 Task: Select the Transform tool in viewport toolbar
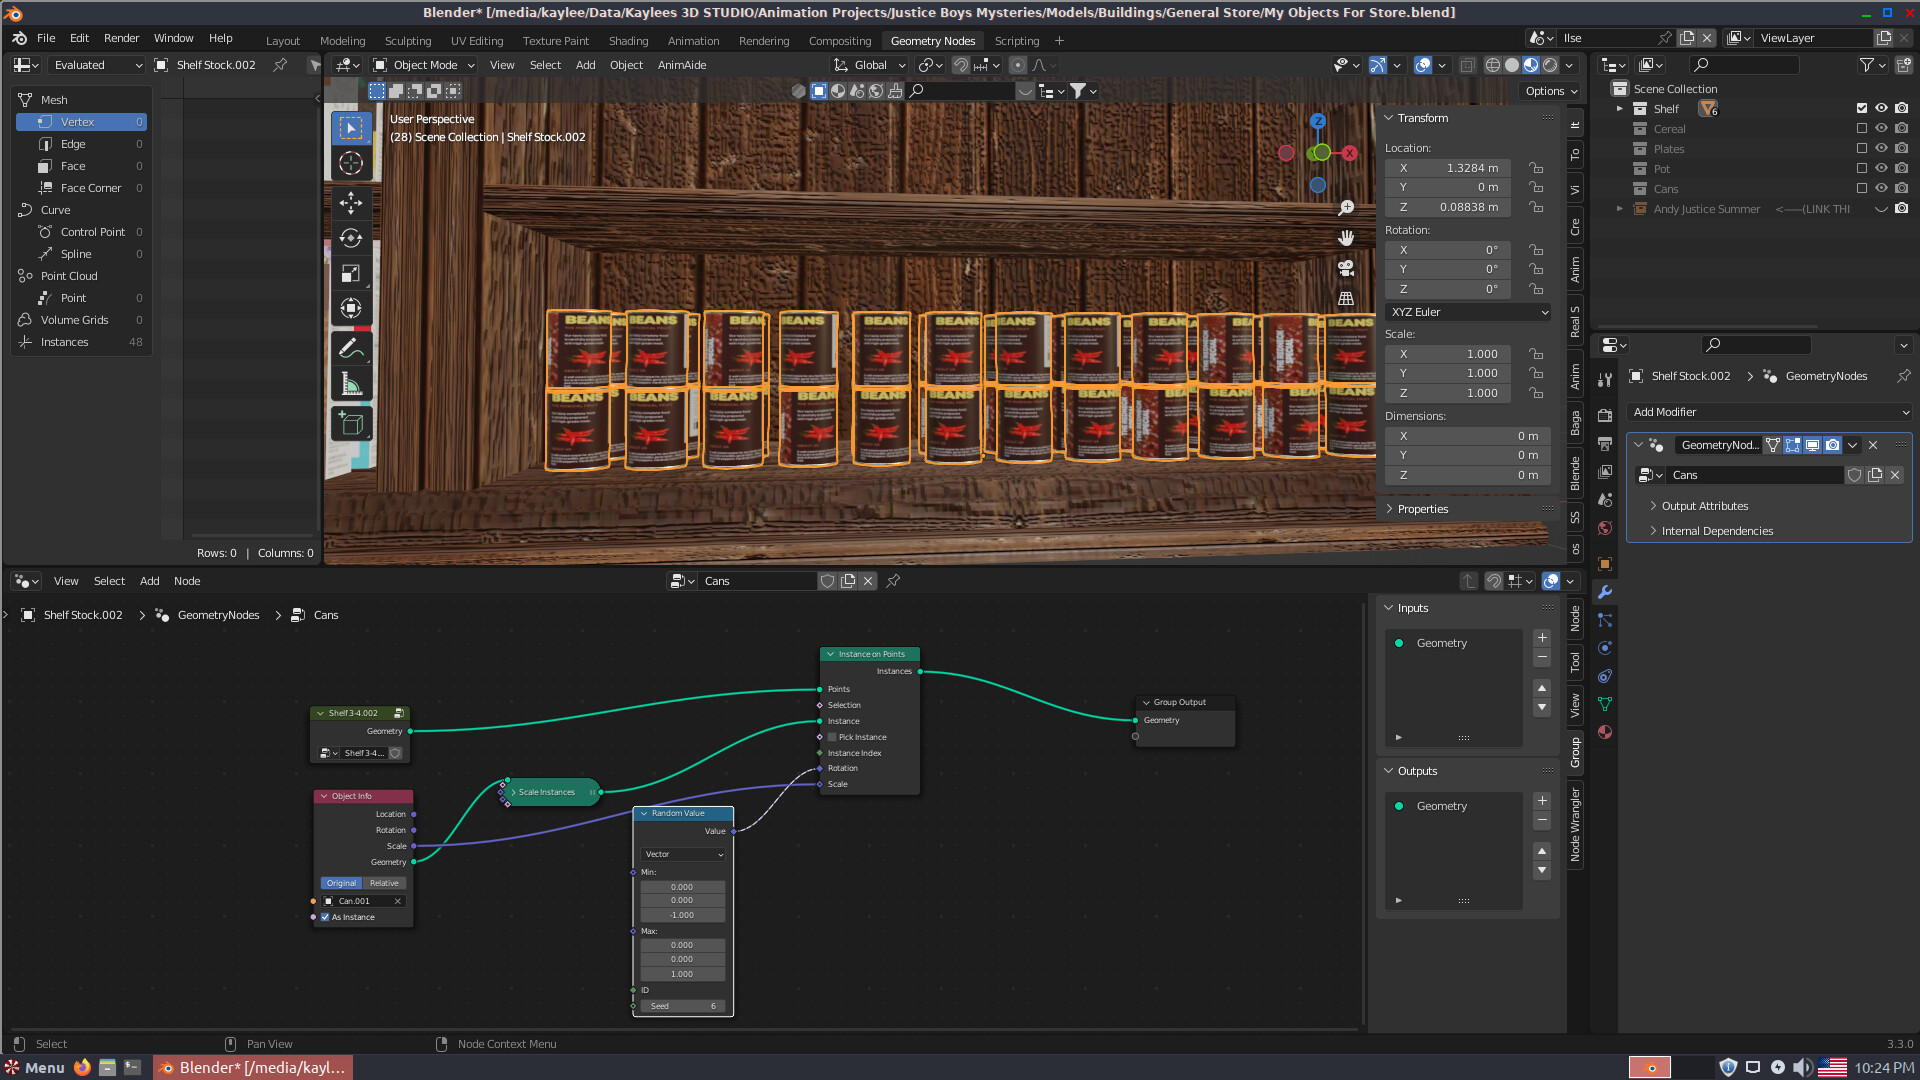[351, 308]
